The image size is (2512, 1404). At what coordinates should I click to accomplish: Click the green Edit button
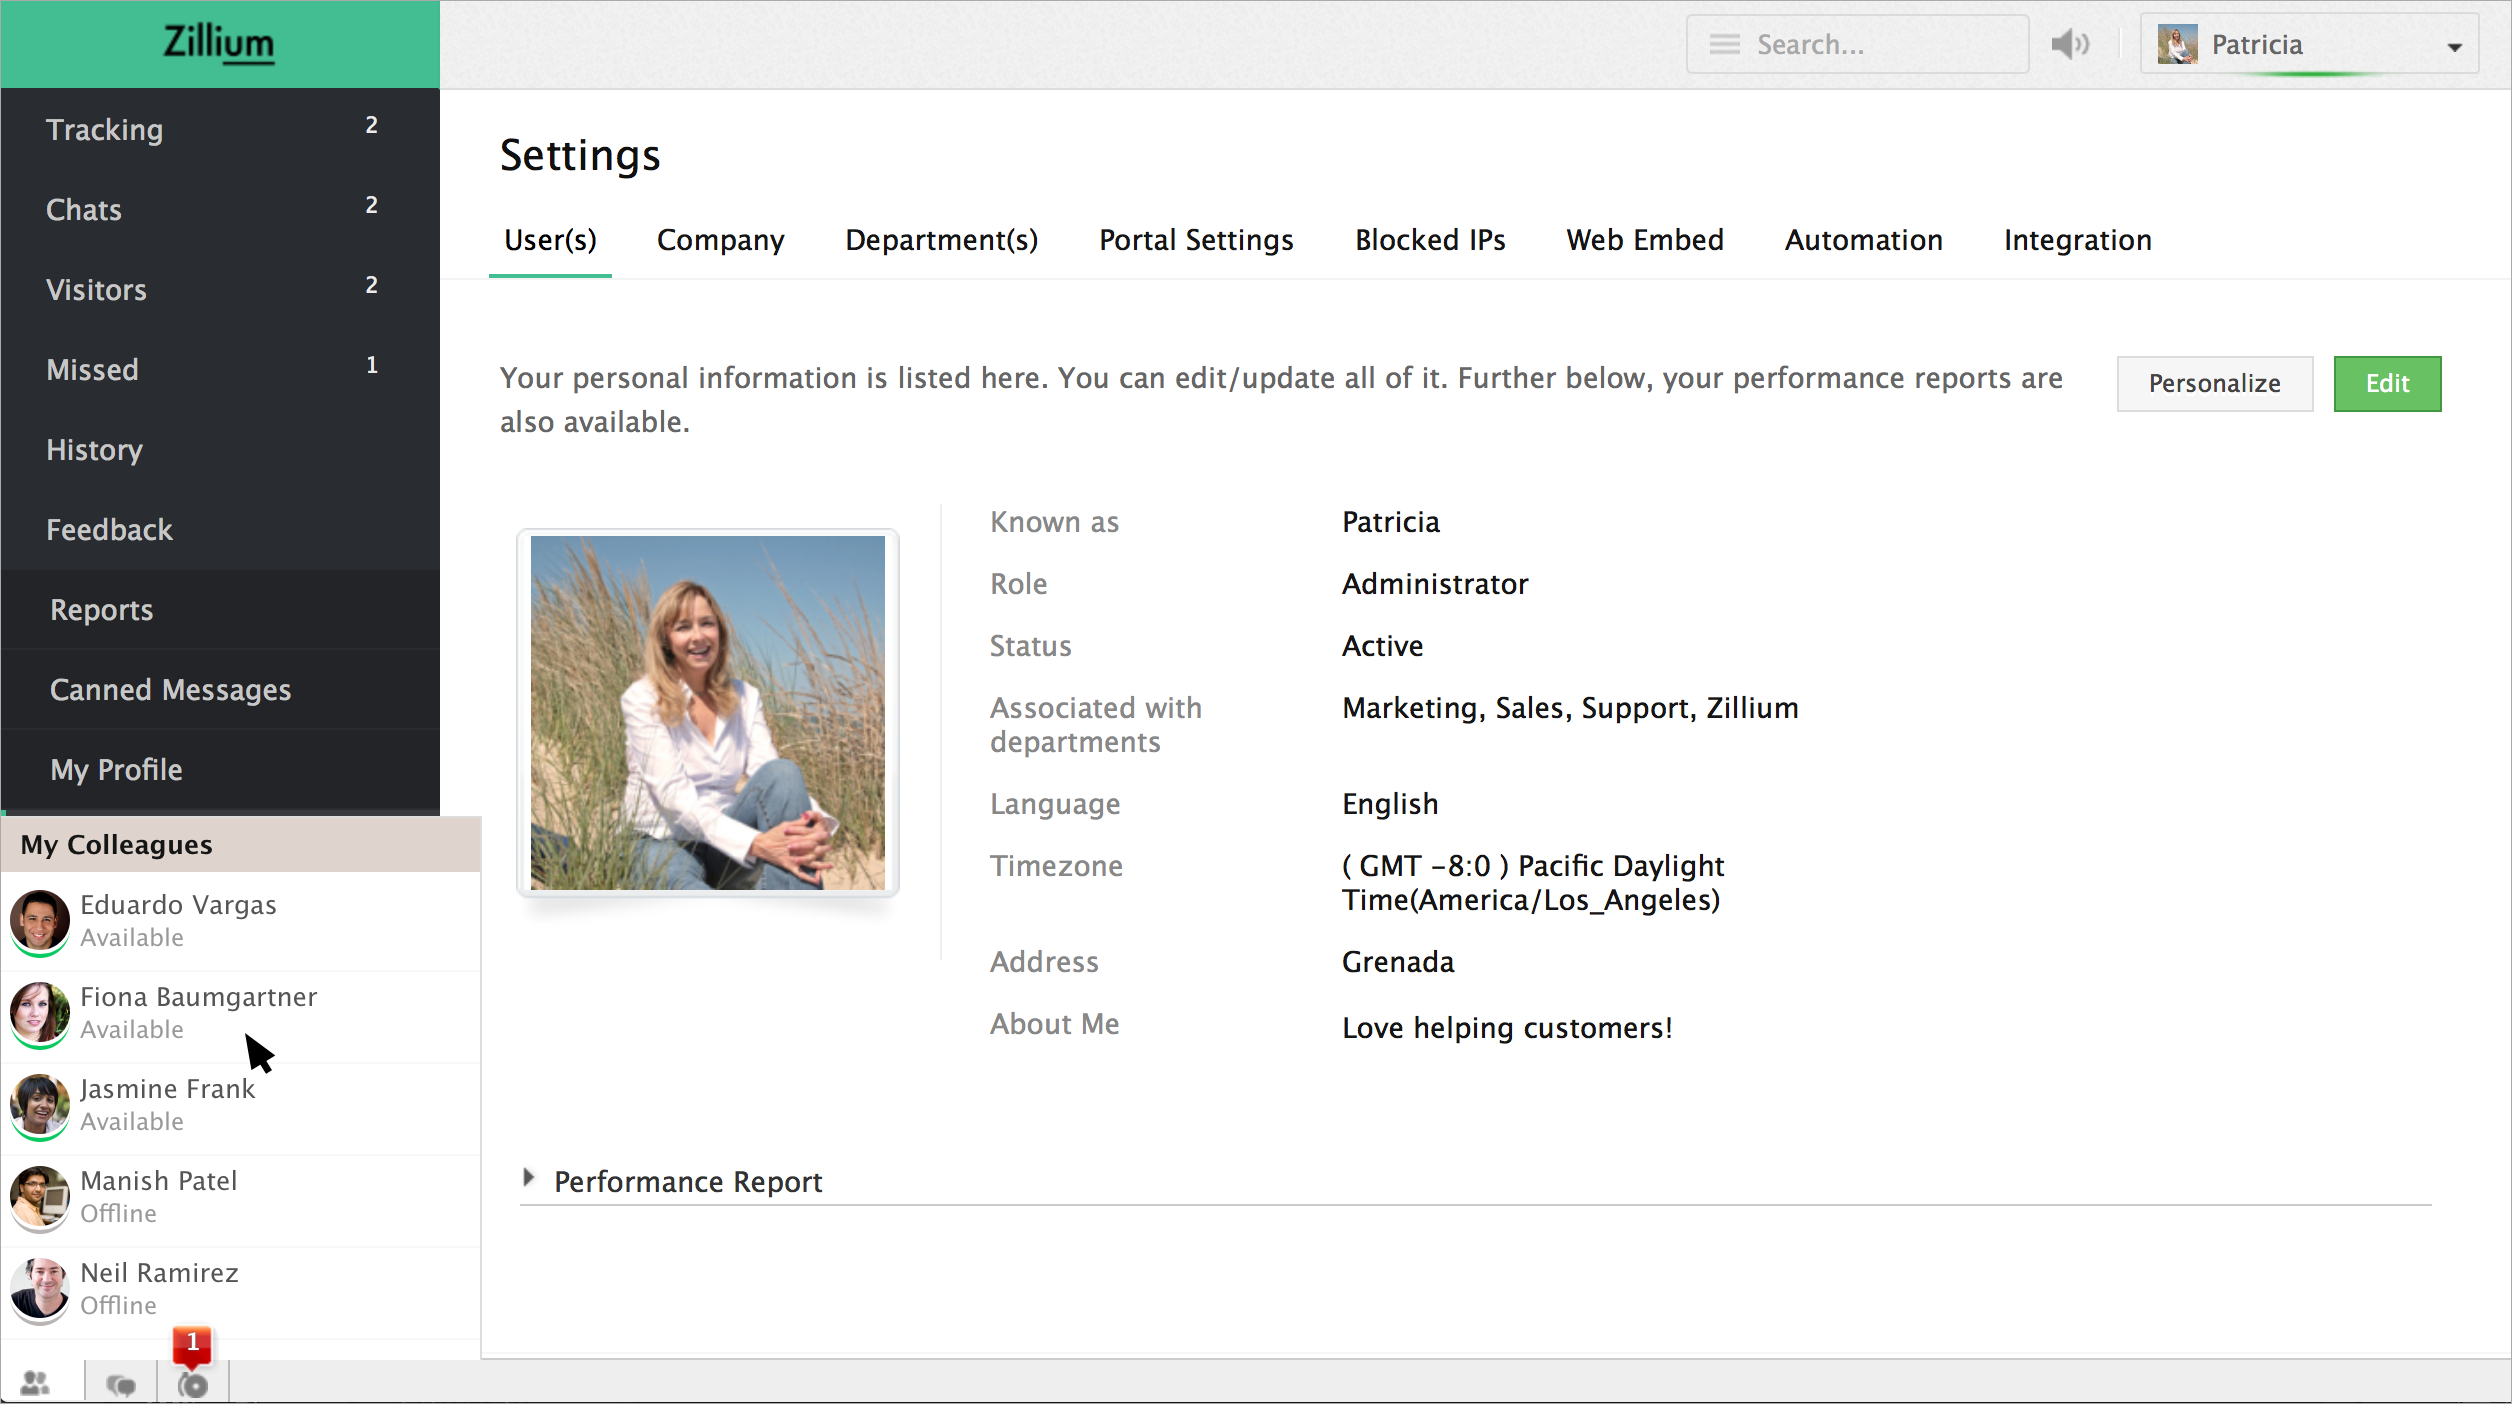click(2386, 384)
